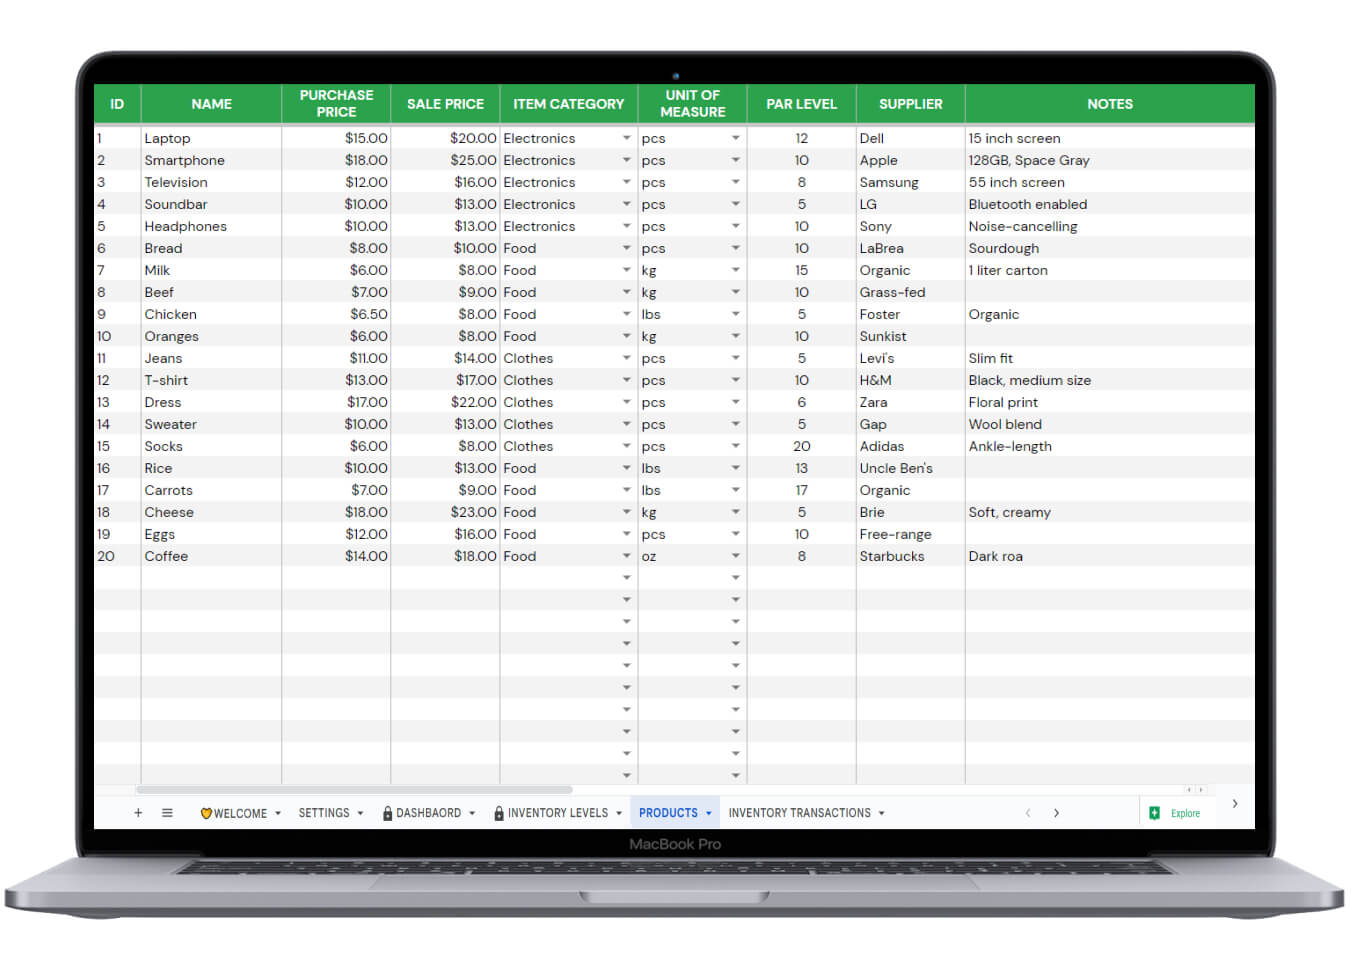Click lock icon on INVENTORY LEVELS tab
Viewport: 1351px width, 967px height.
click(x=499, y=813)
